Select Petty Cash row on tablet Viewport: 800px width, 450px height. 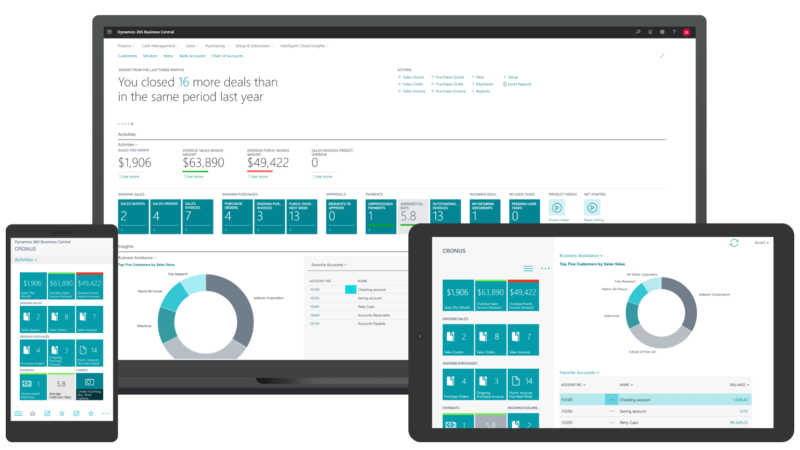tap(655, 422)
